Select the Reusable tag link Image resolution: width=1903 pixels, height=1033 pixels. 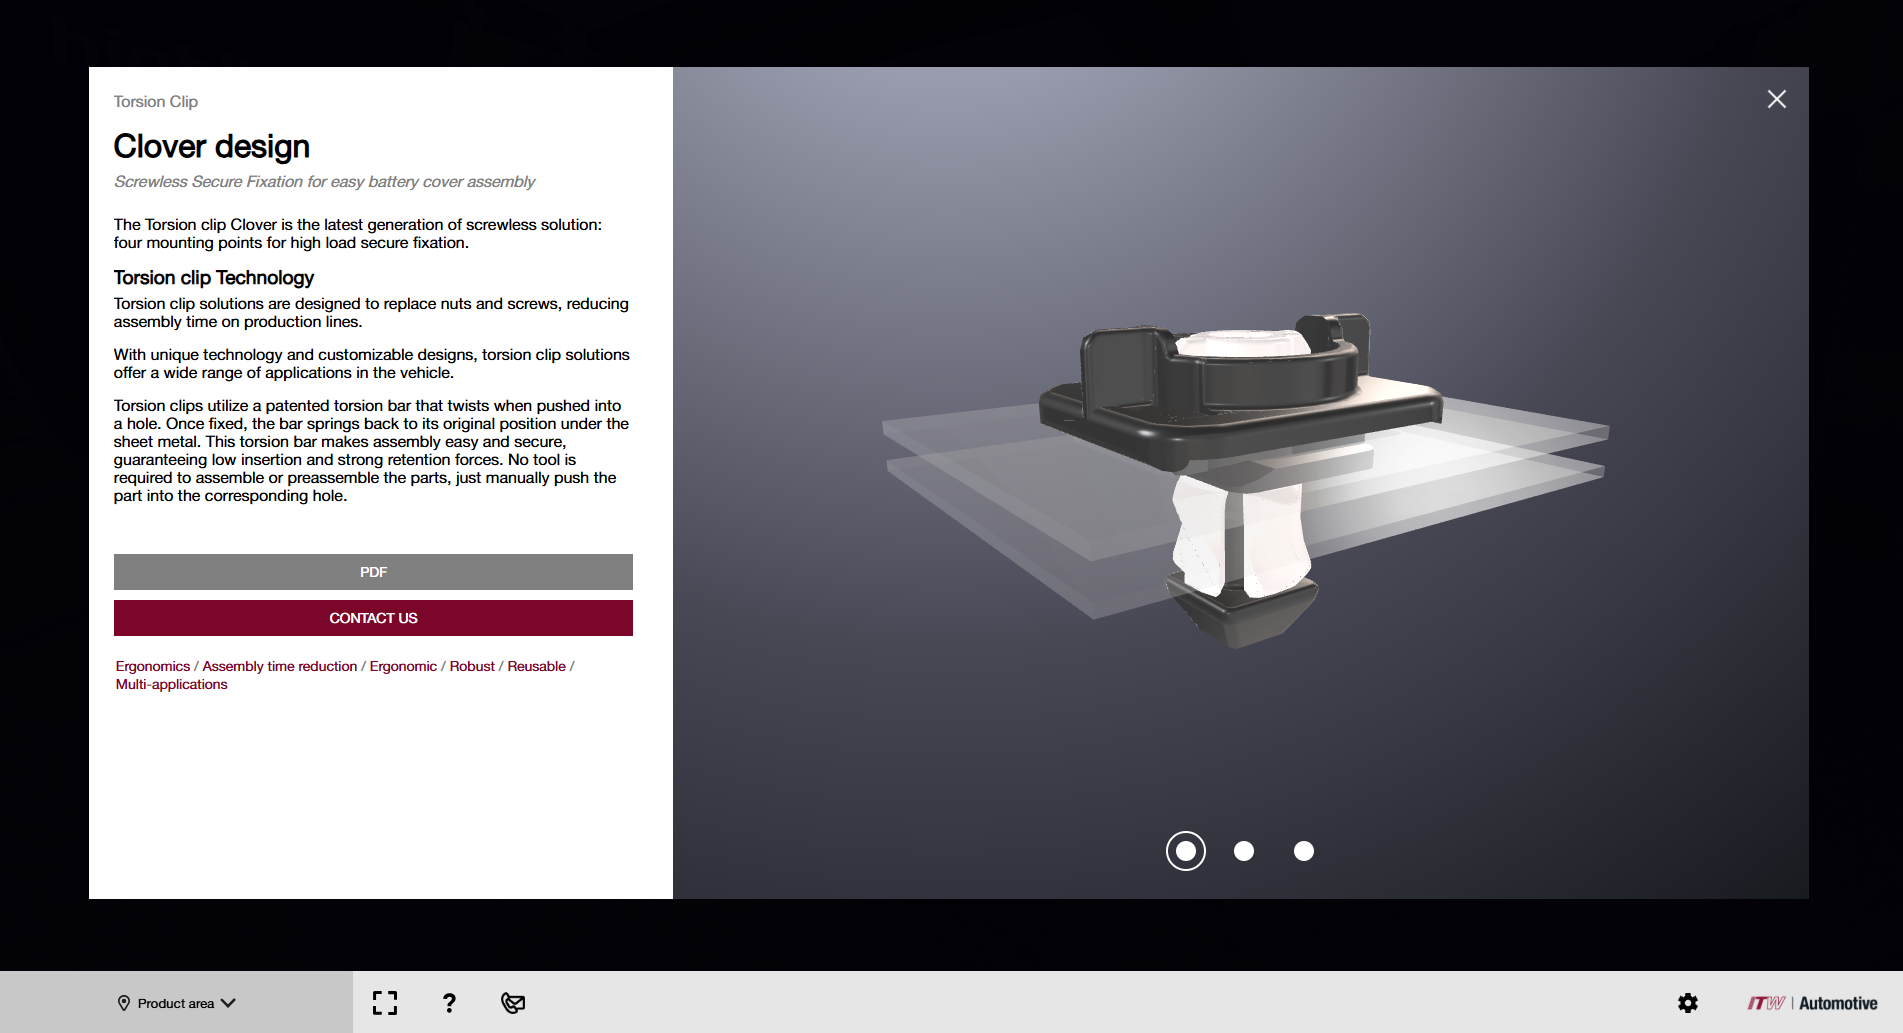(536, 666)
